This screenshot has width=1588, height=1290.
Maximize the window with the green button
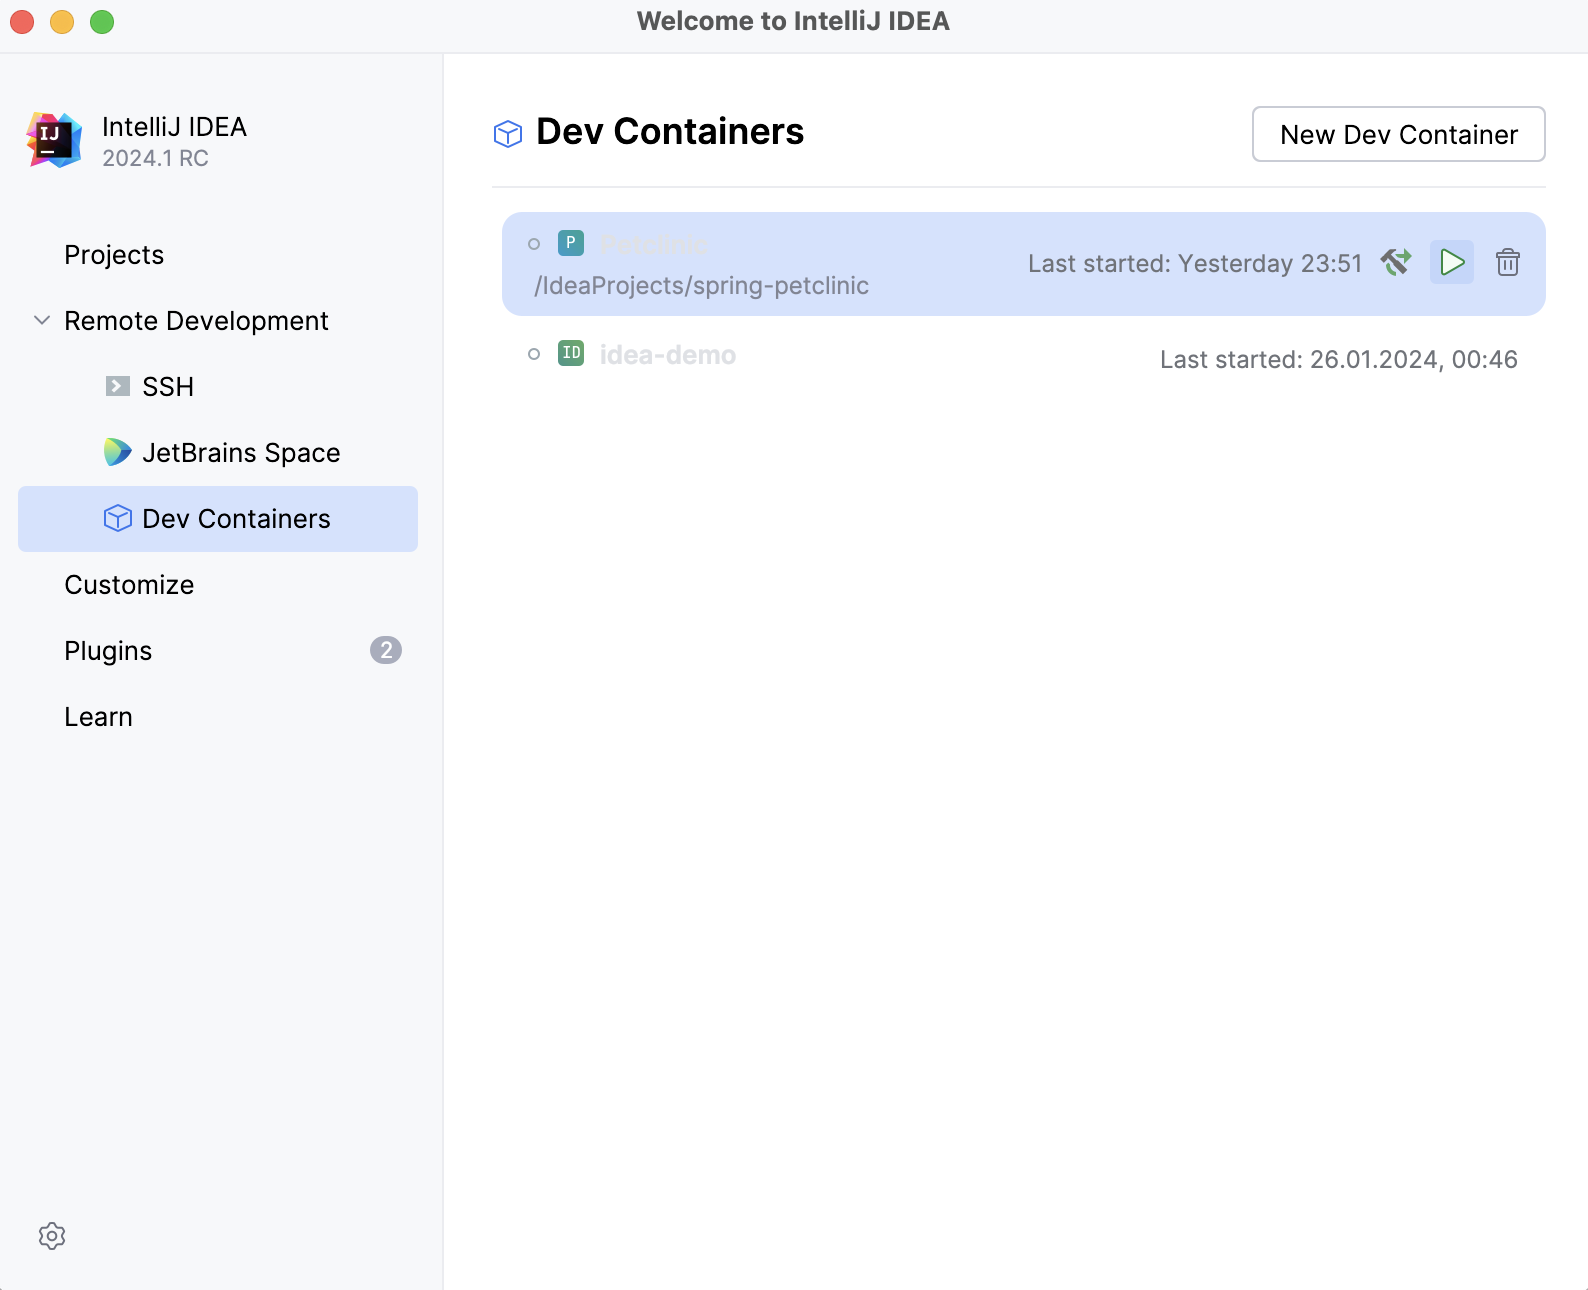[102, 22]
